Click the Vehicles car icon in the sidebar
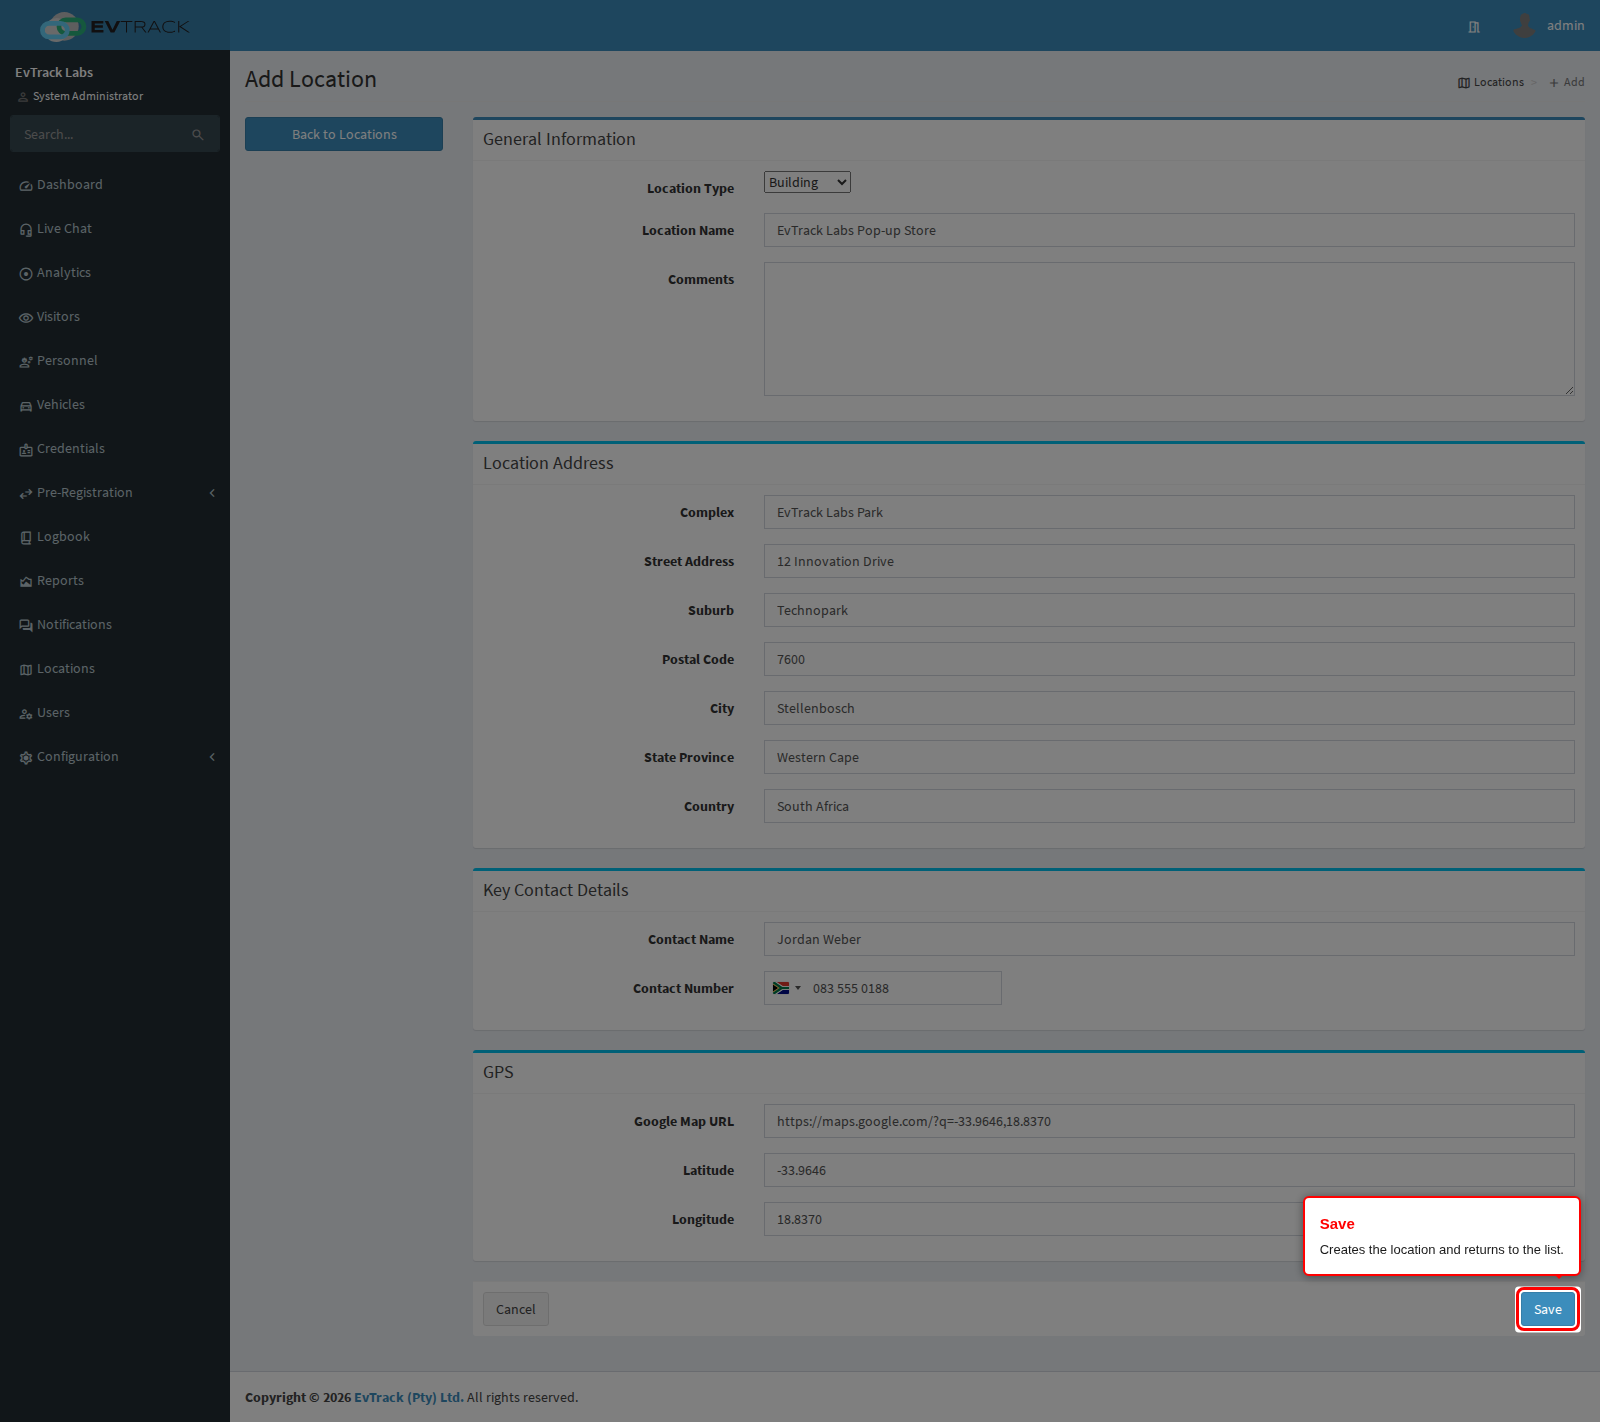This screenshot has height=1422, width=1600. coord(26,406)
